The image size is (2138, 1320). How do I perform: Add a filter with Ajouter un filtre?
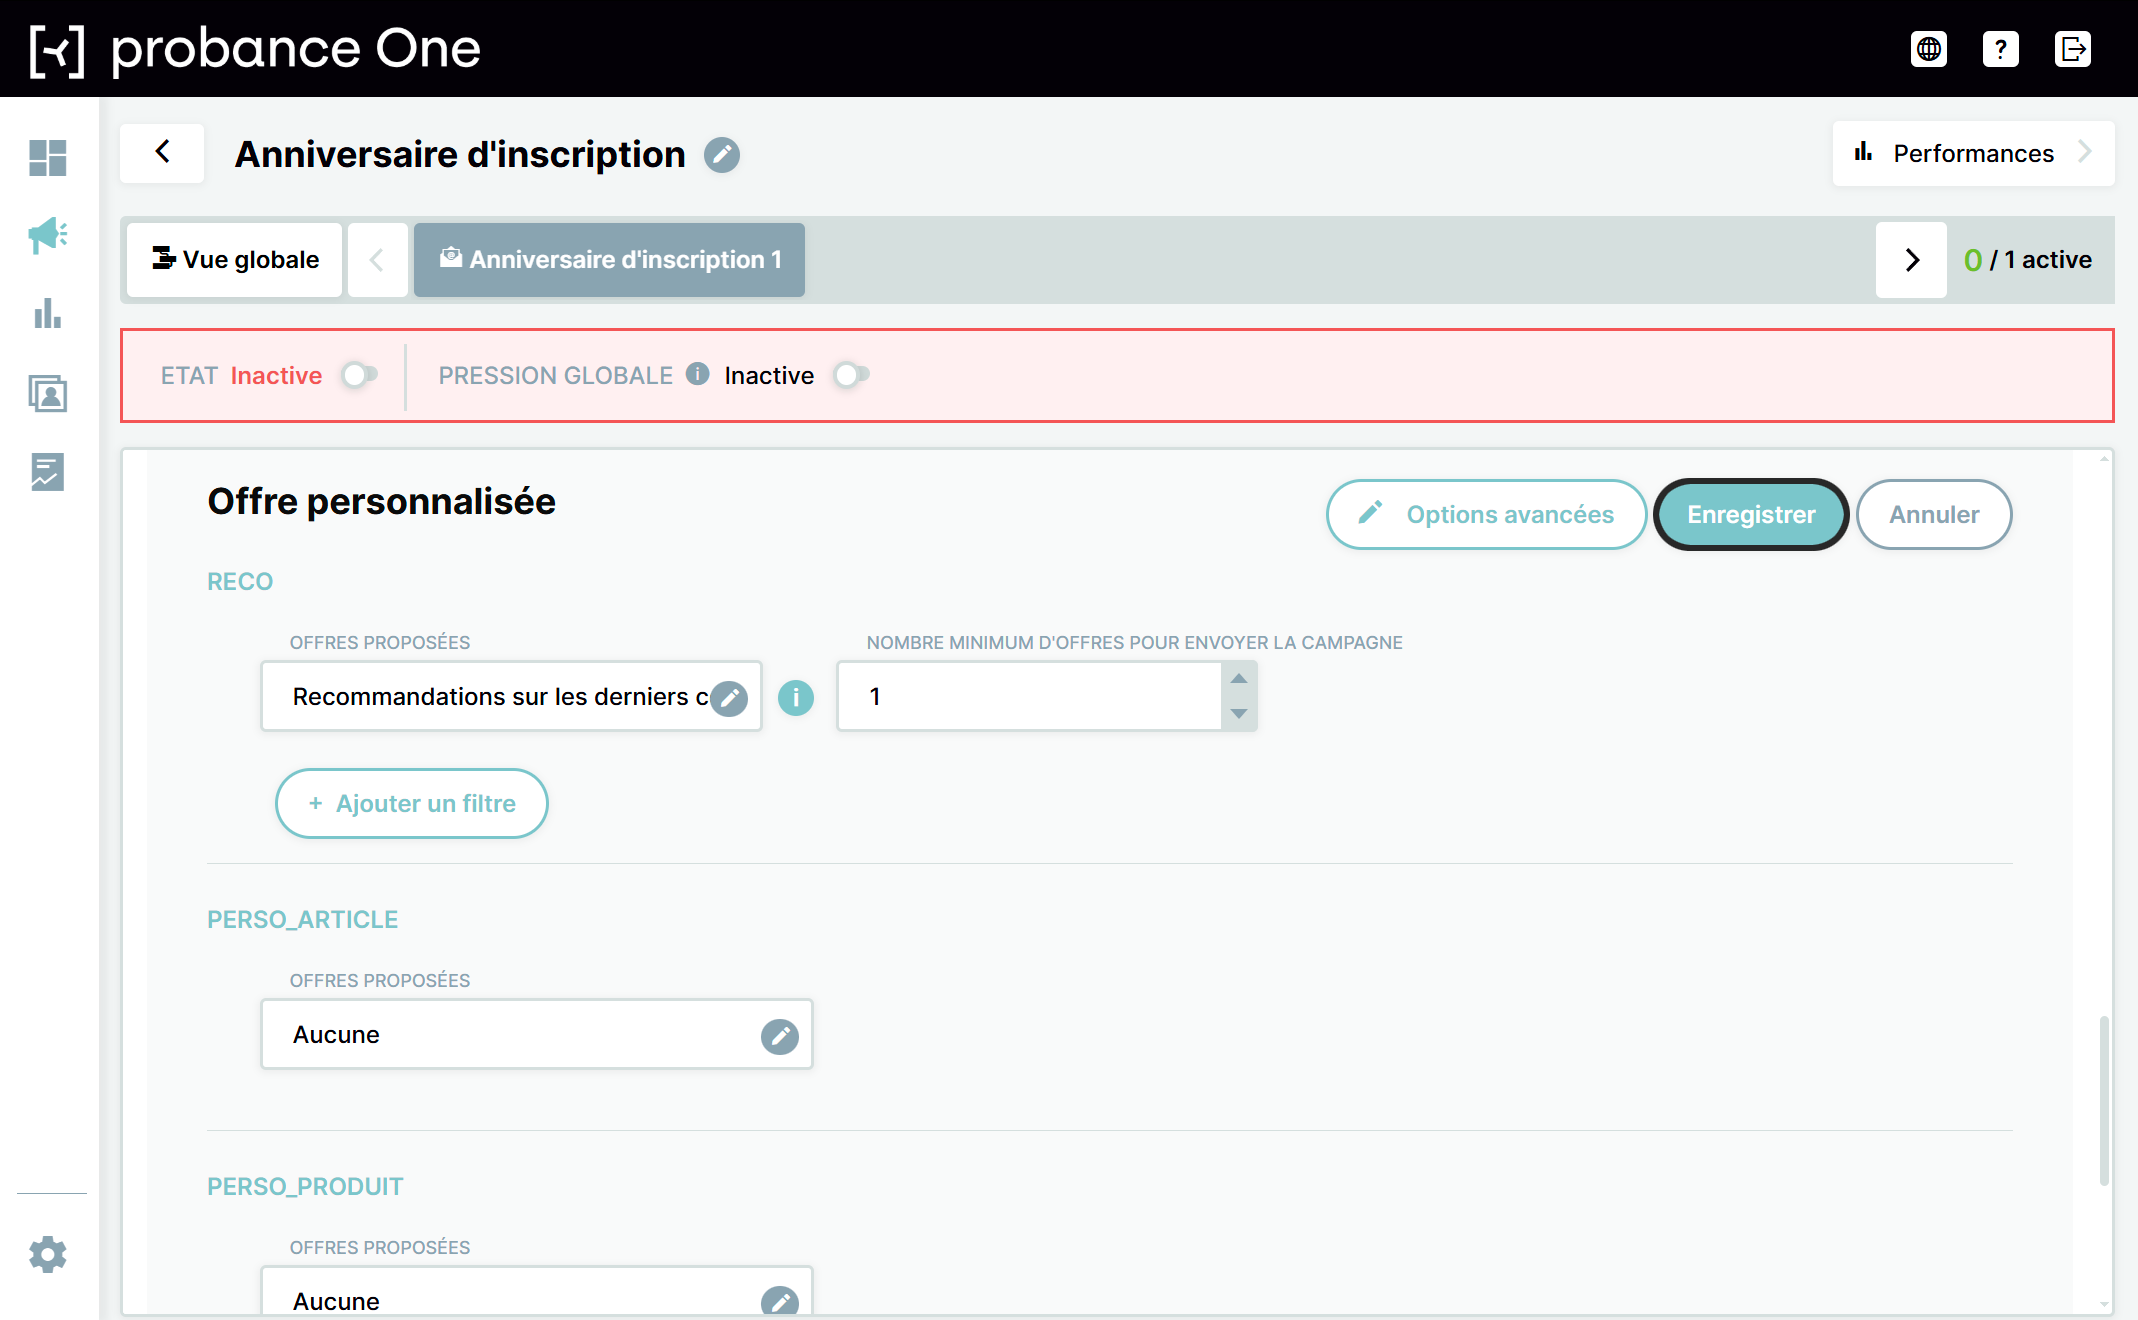412,804
